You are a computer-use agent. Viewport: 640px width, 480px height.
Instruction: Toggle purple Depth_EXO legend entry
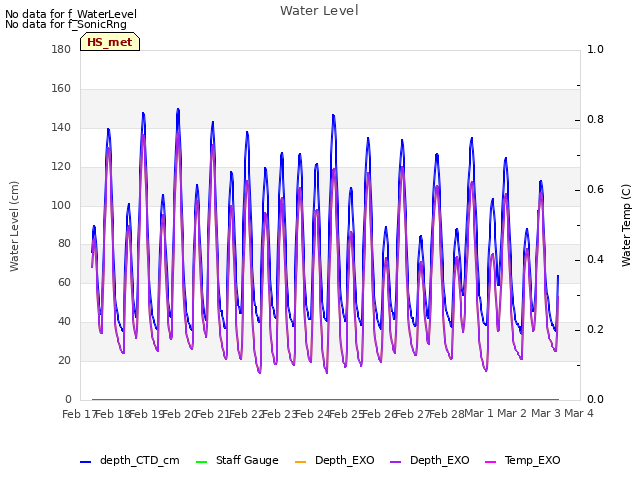429,460
